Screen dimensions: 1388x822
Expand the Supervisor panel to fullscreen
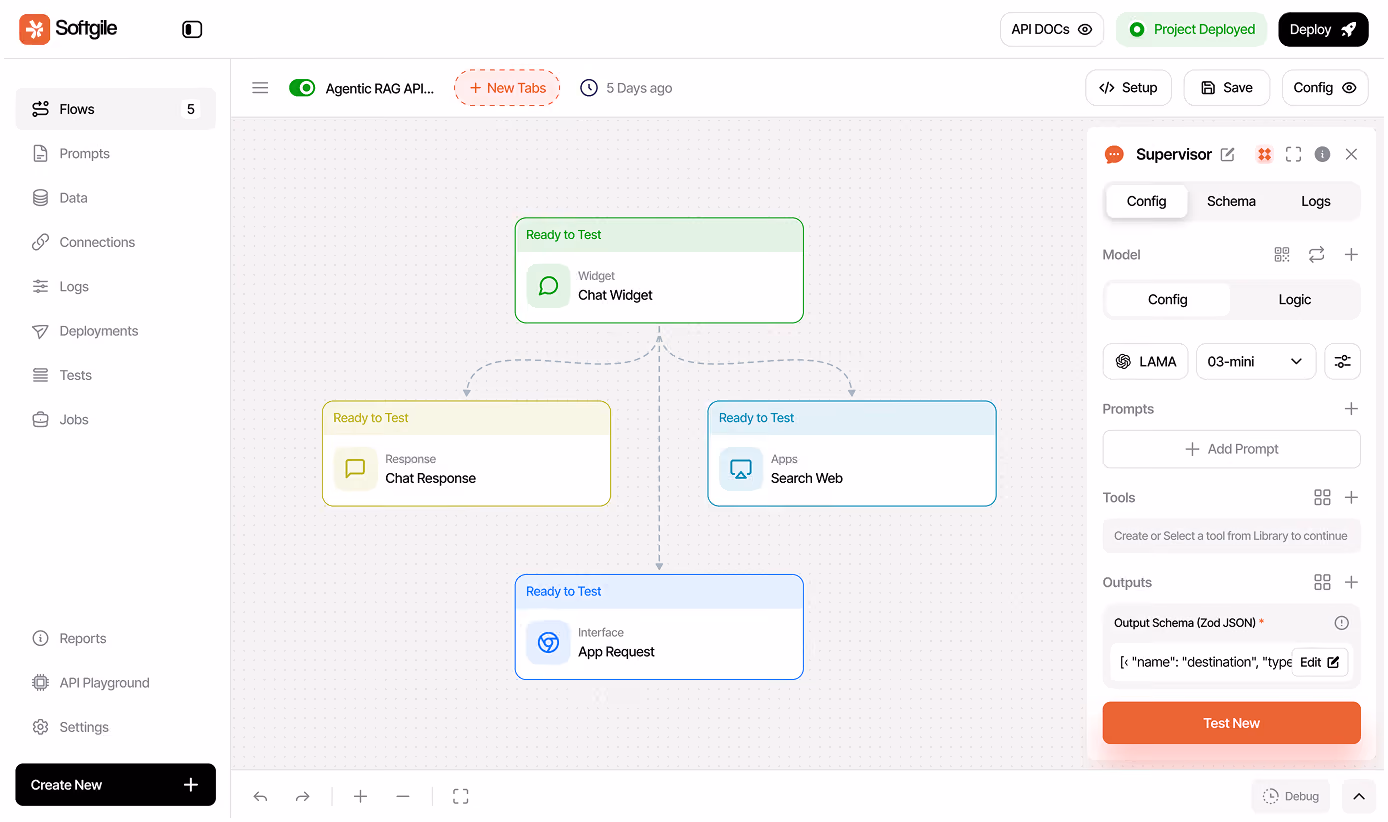pos(1293,154)
